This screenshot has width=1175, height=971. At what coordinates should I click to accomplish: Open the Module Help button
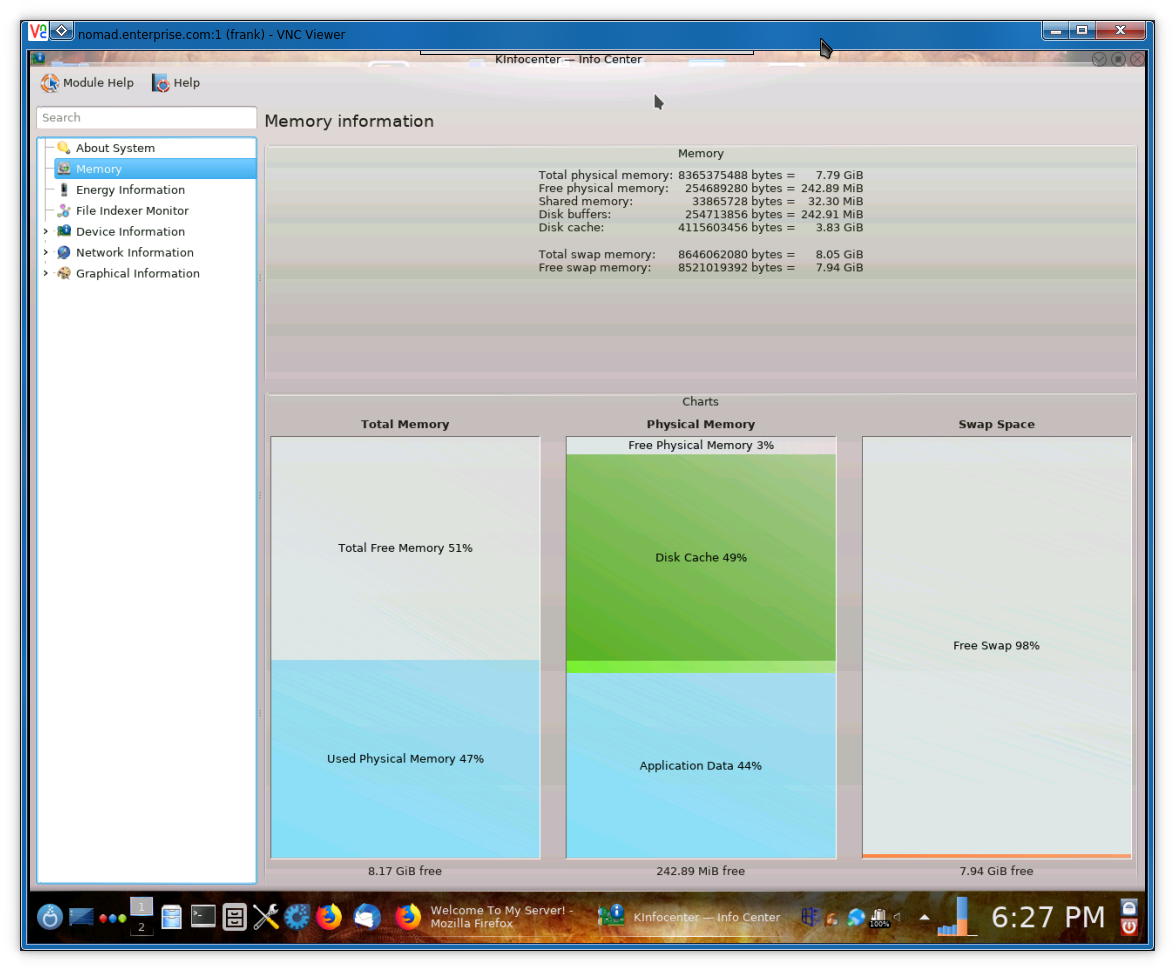88,83
